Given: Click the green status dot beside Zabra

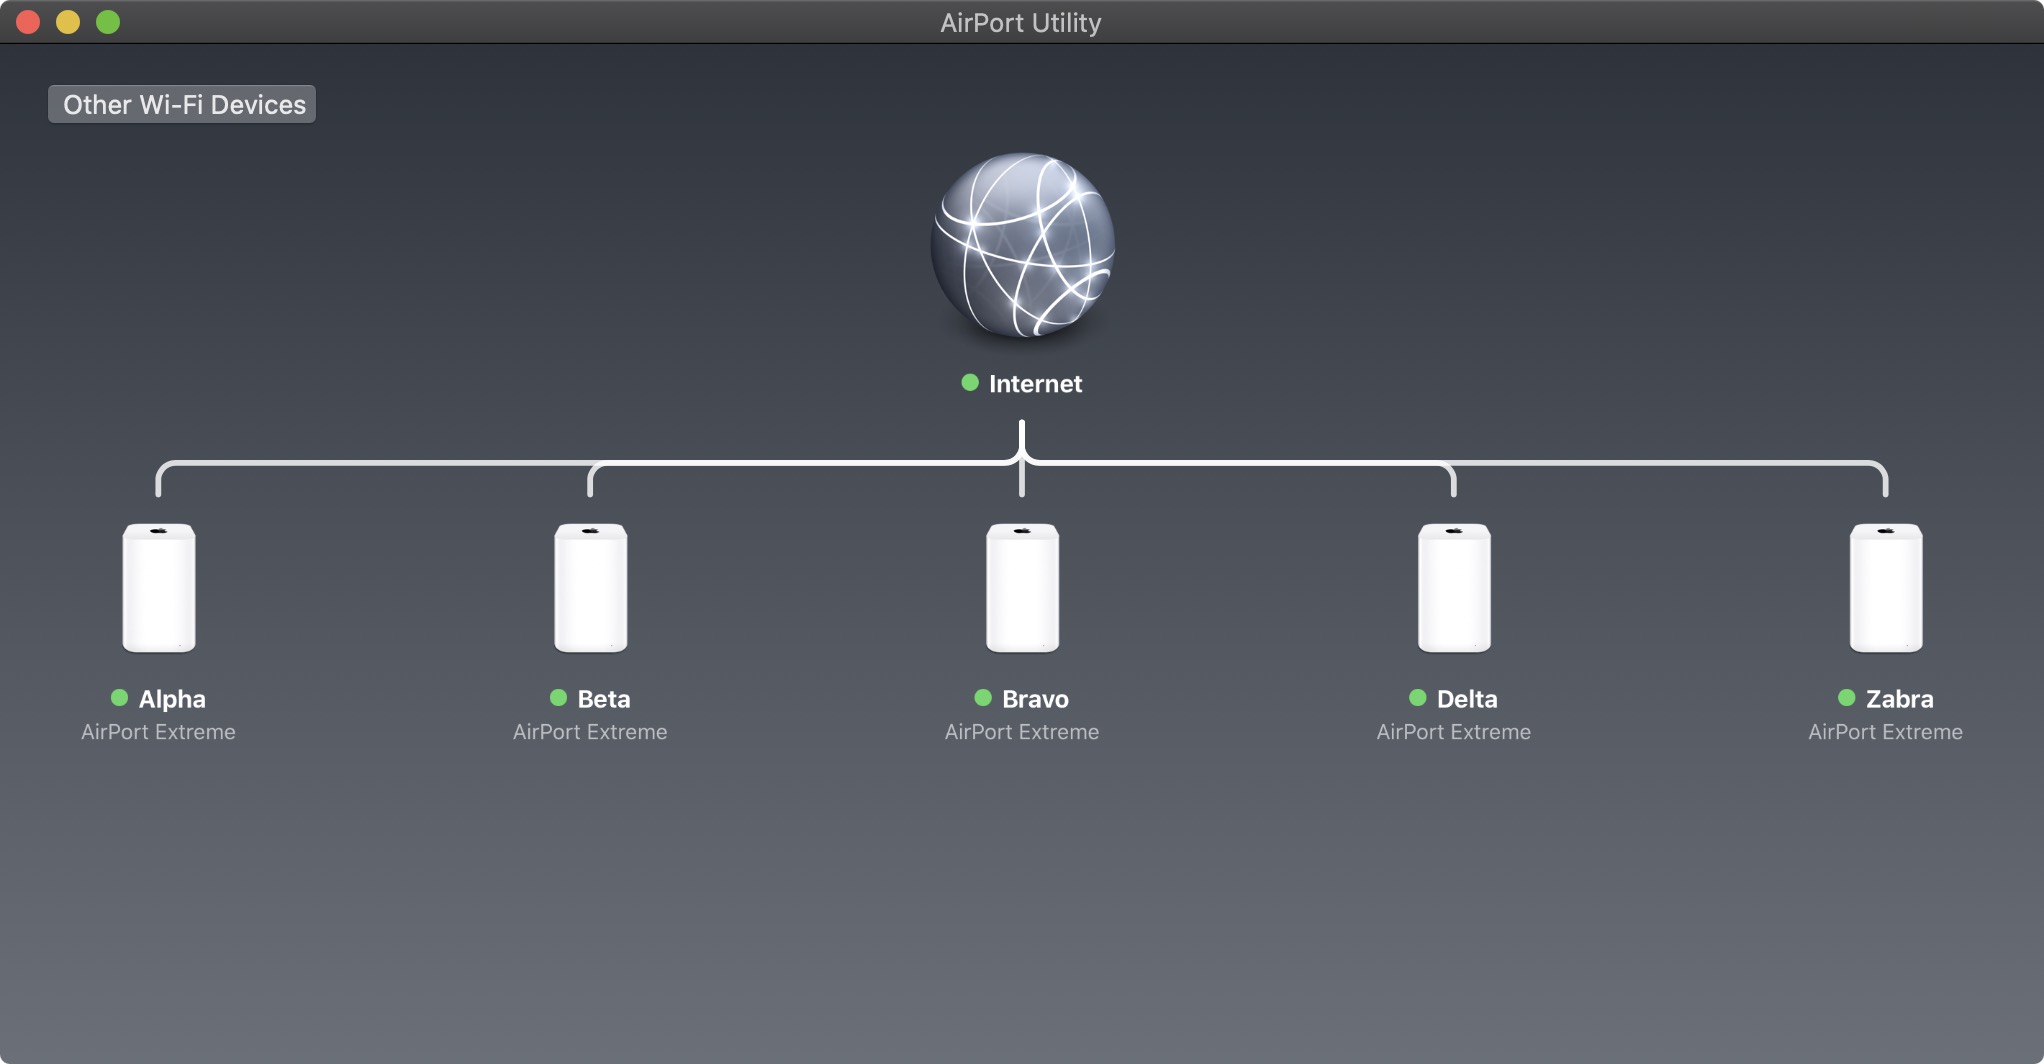Looking at the screenshot, I should coord(1846,698).
